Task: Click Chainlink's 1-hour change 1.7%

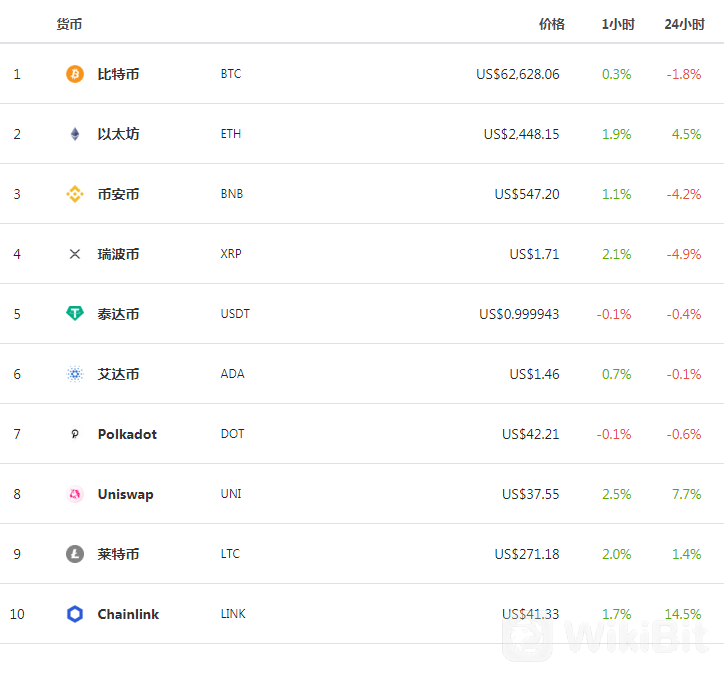Action: [x=616, y=615]
